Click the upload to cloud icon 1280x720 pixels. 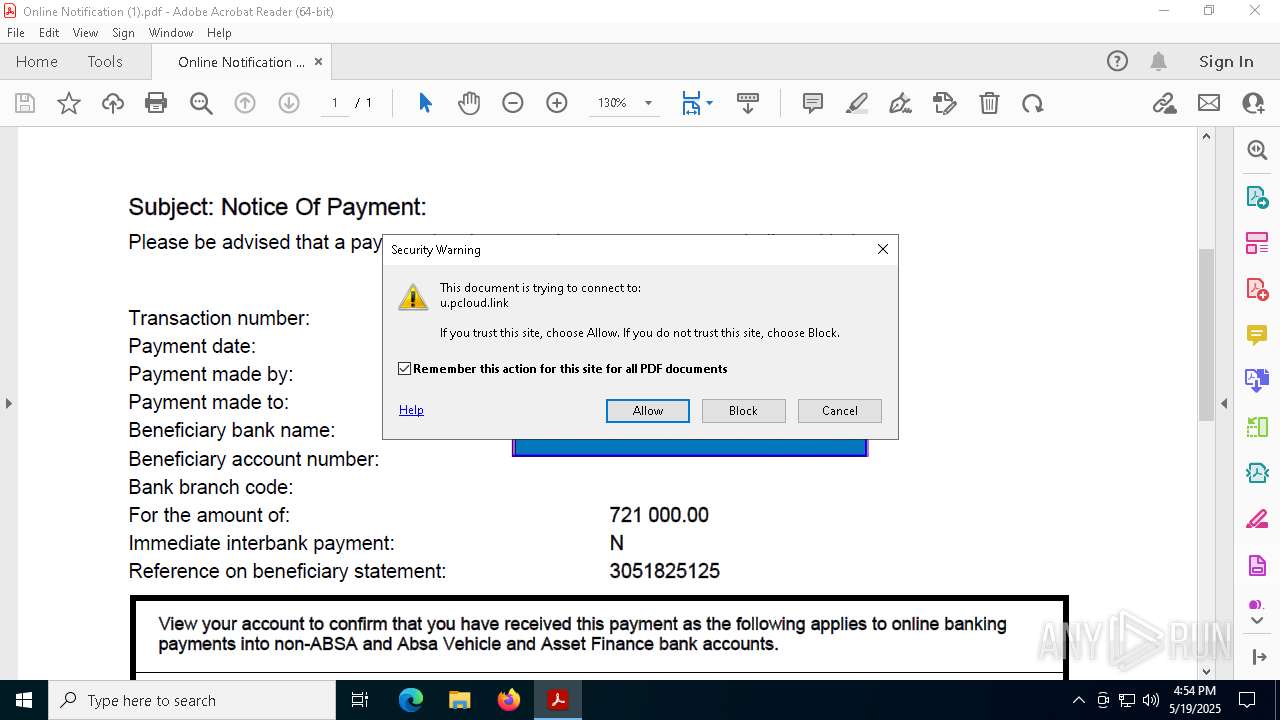(113, 103)
